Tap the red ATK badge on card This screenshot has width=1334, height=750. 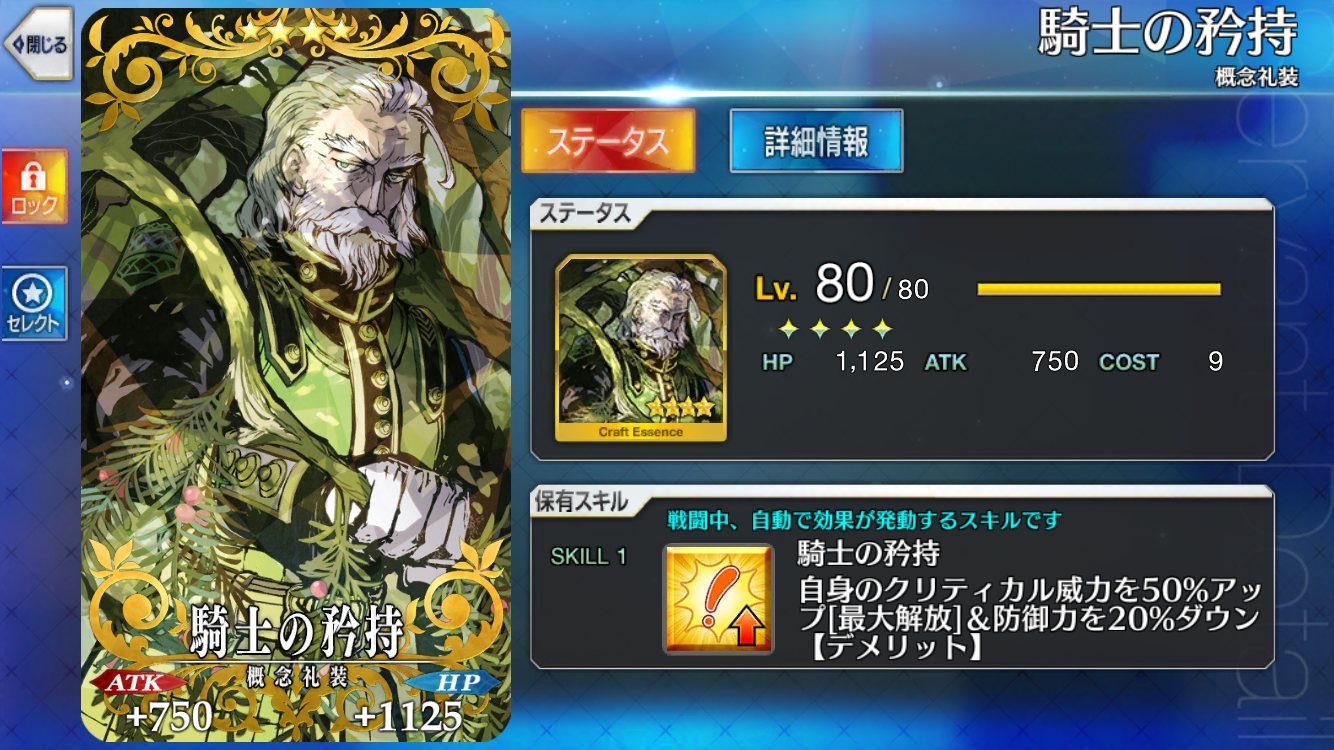point(140,682)
